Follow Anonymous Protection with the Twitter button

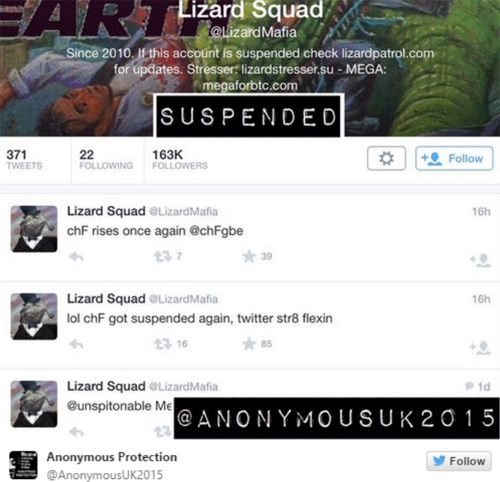459,461
